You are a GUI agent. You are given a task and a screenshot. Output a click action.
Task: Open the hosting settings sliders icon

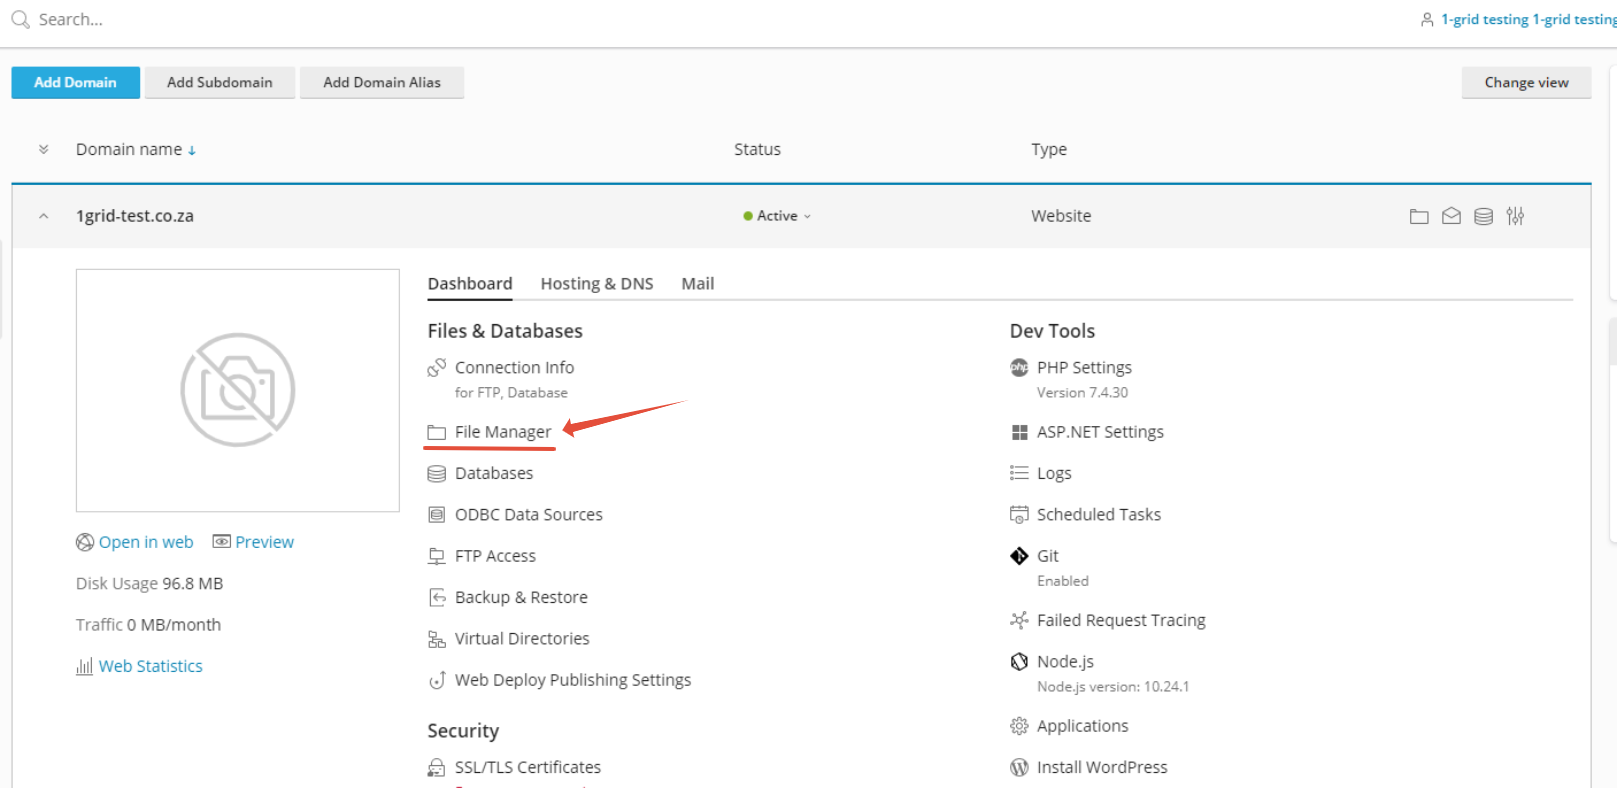(x=1516, y=216)
